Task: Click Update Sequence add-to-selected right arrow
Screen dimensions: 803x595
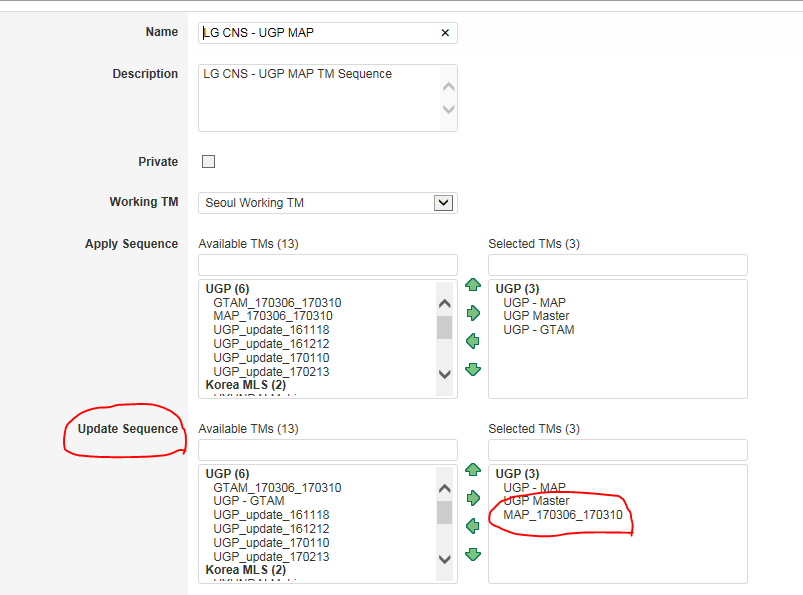Action: [x=473, y=498]
